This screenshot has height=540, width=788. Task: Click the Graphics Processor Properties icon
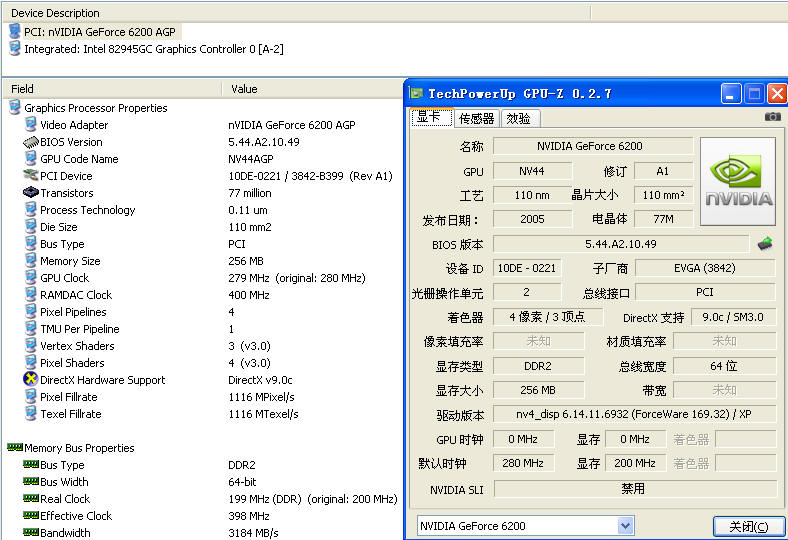point(15,107)
